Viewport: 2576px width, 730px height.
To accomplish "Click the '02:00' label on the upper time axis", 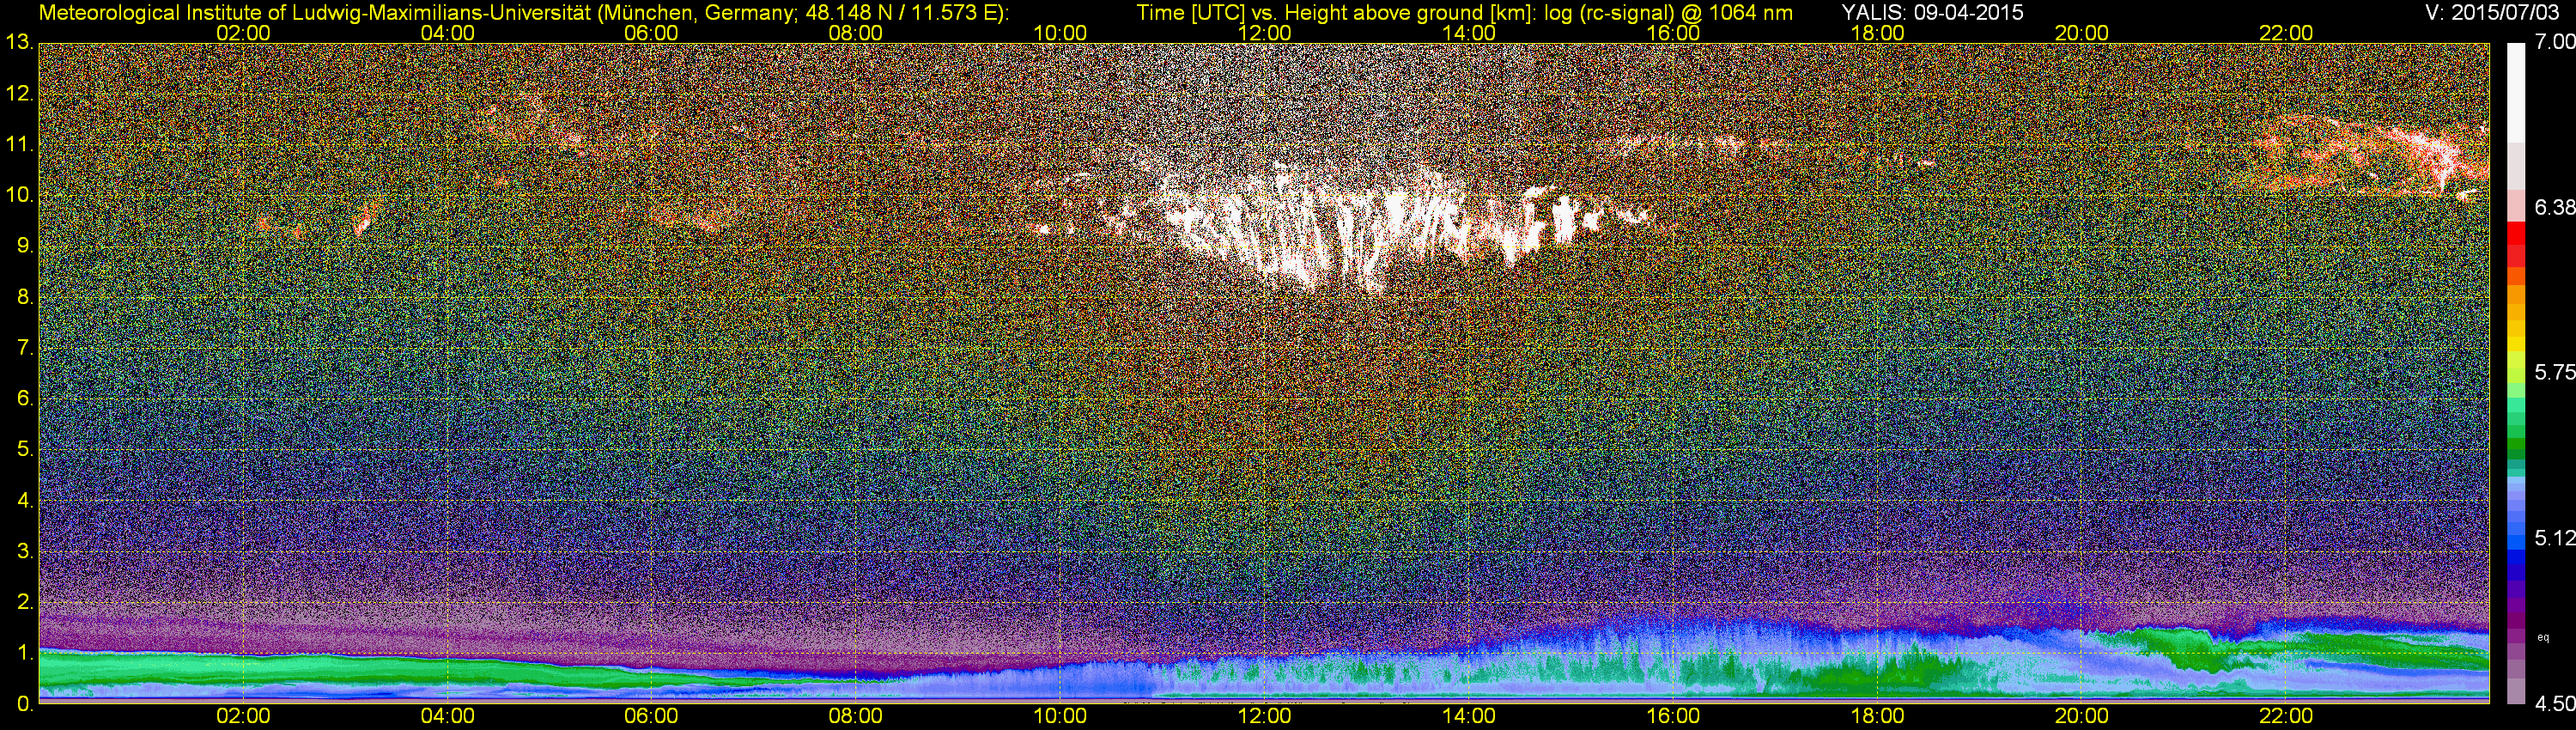I will [243, 33].
